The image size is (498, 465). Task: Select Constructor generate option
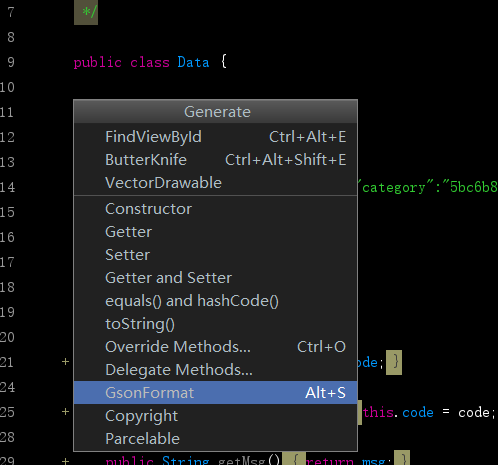(x=215, y=209)
